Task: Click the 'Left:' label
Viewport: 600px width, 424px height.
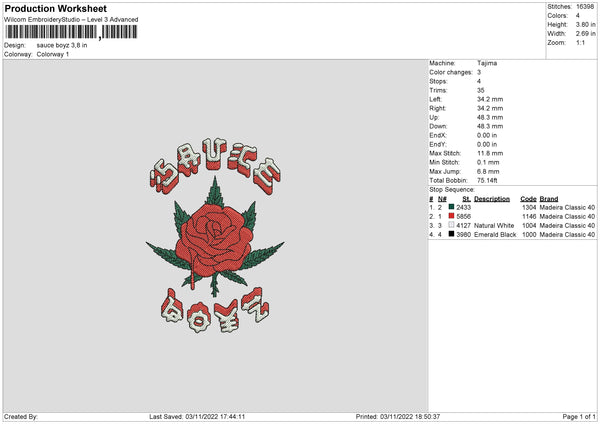Action: coord(435,99)
